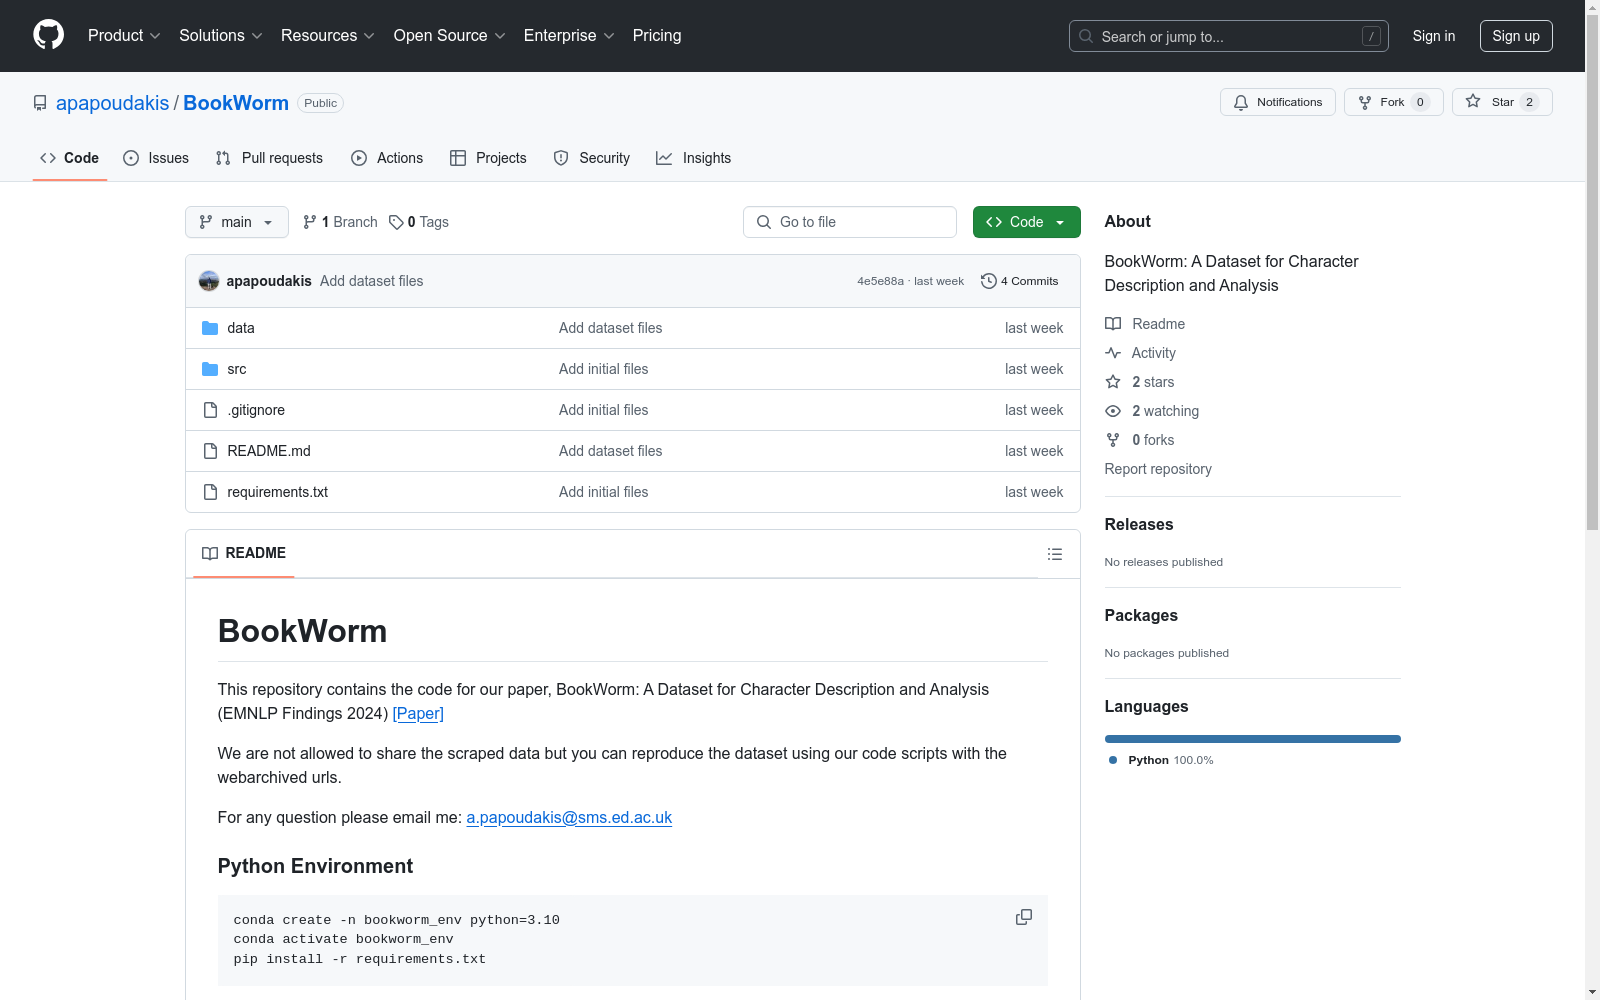This screenshot has width=1600, height=1000.
Task: Click the Sign up button
Action: [1516, 36]
